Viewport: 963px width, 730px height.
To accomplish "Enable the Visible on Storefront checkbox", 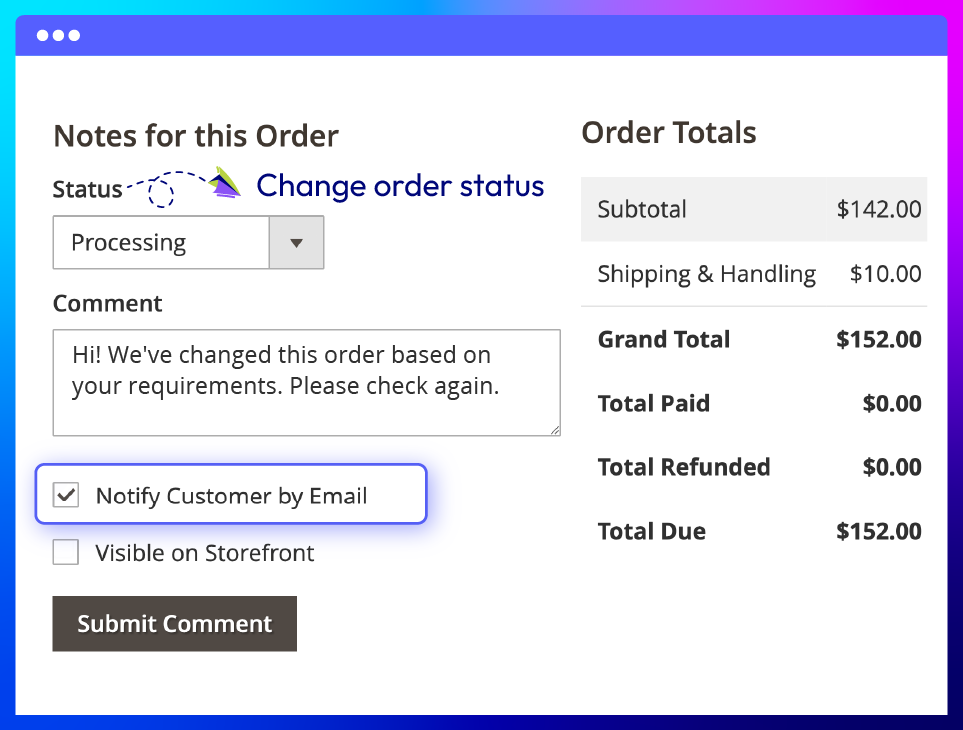I will (x=66, y=552).
